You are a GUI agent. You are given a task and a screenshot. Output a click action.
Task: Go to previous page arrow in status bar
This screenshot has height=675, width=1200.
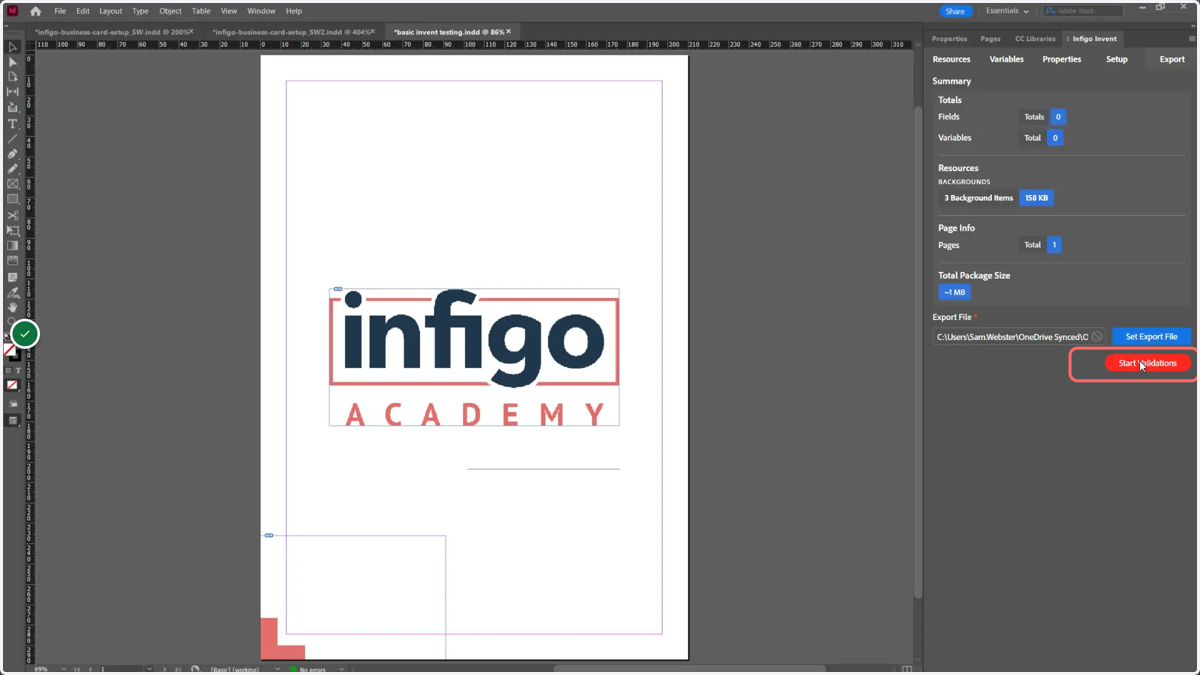90,669
